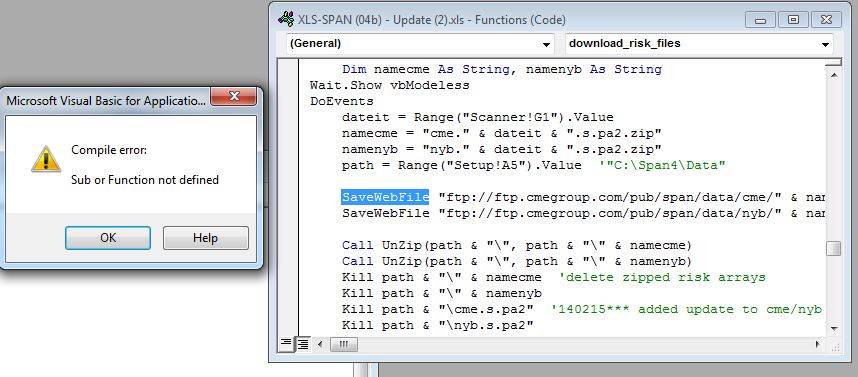858x377 pixels.
Task: Click the 'delete zipped risk arrays' comment
Action: [662, 277]
